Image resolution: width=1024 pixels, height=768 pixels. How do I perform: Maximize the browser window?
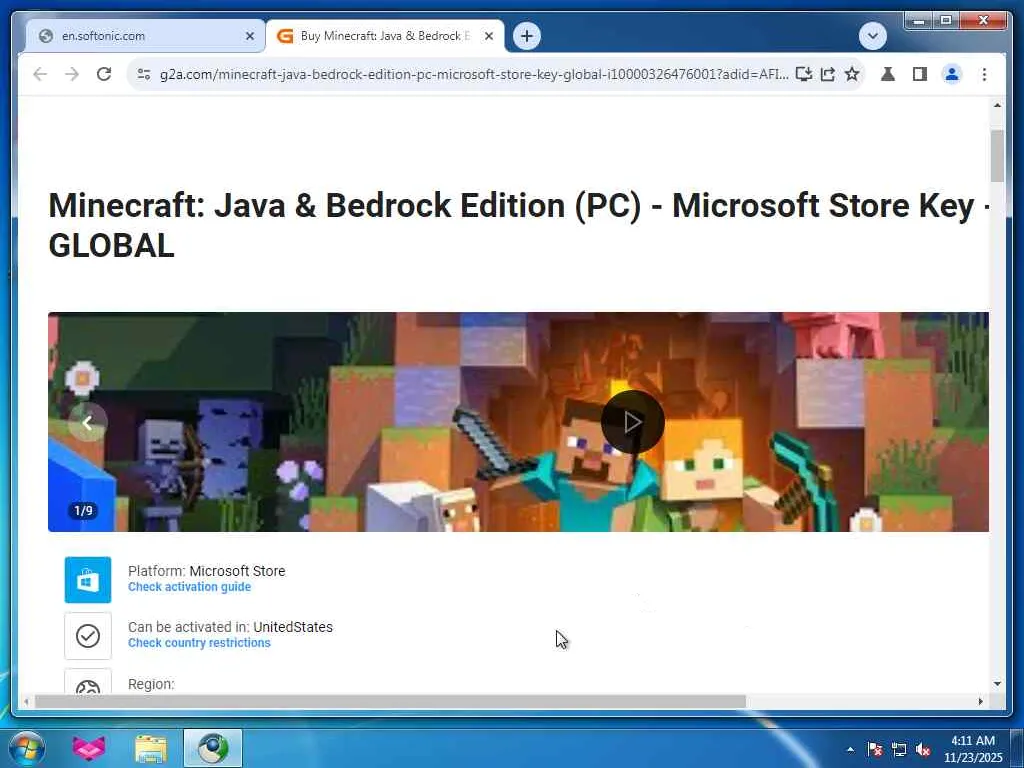[x=946, y=21]
